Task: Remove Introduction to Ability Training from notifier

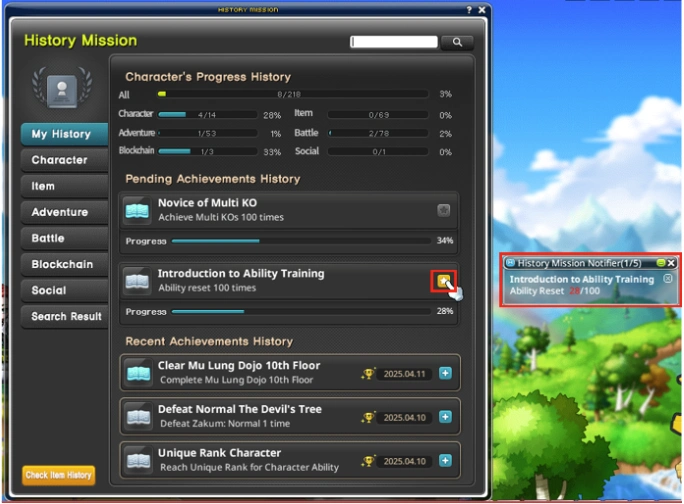Action: click(x=668, y=278)
